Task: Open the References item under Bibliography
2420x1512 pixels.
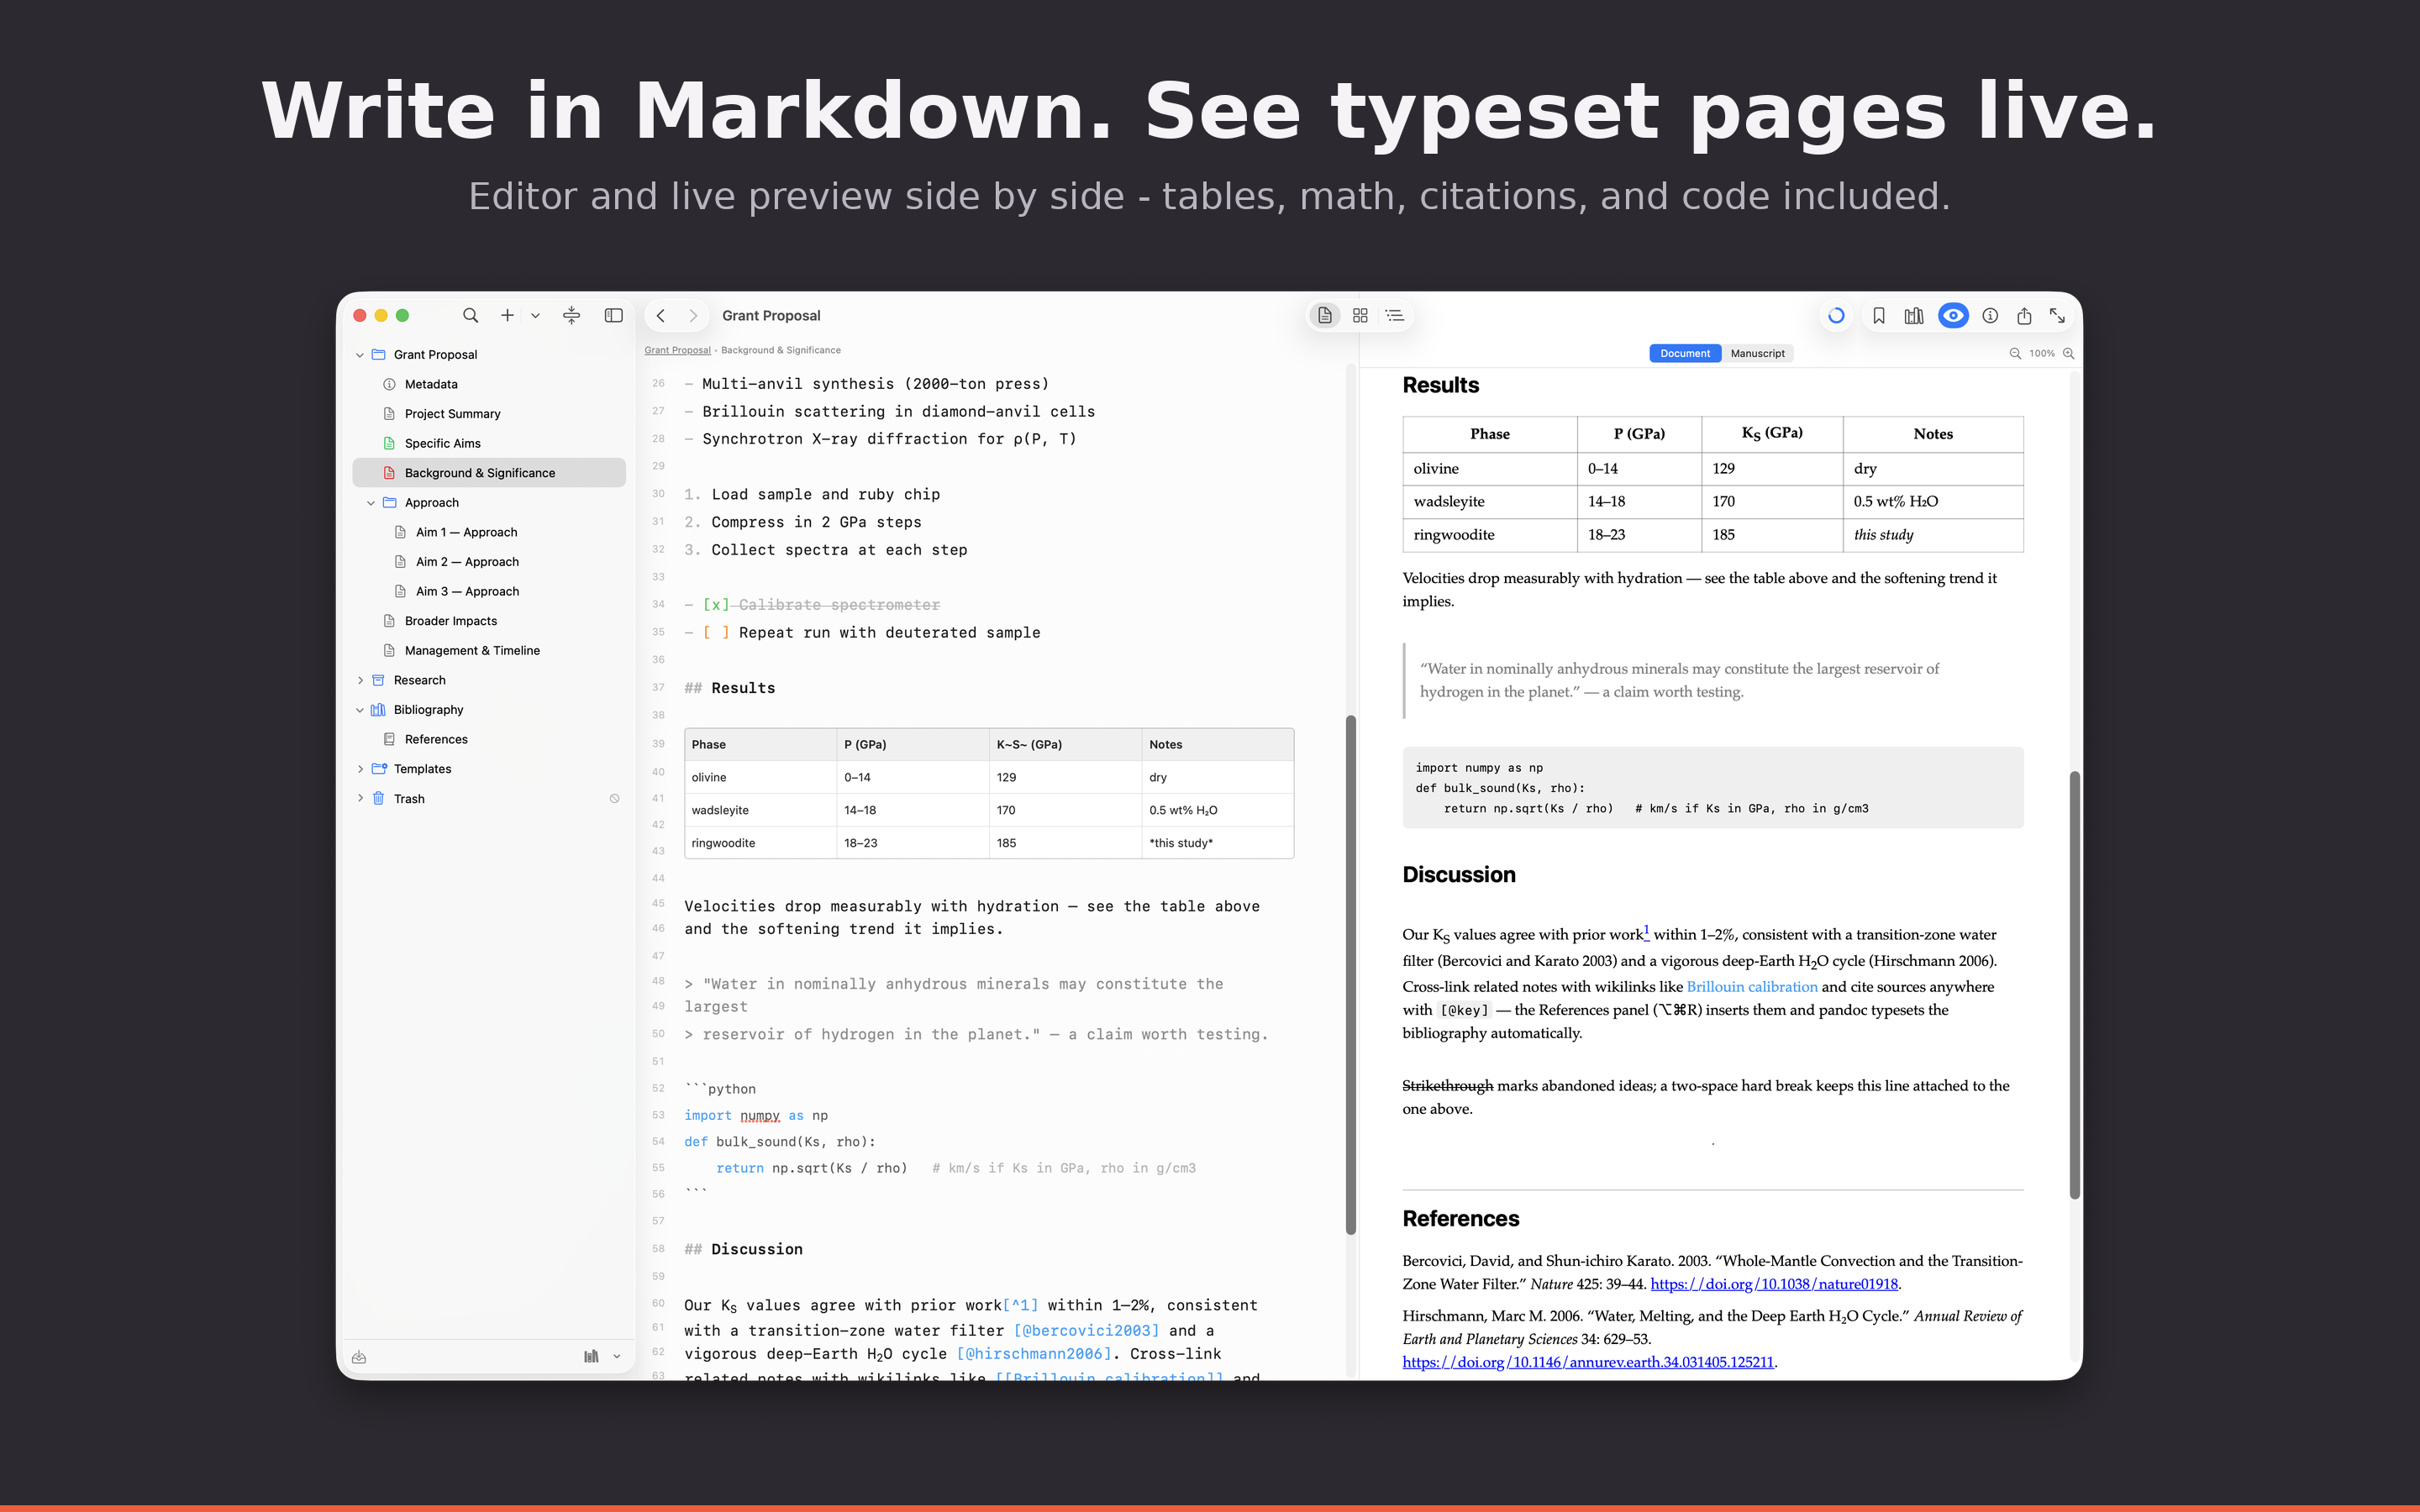Action: 489,739
